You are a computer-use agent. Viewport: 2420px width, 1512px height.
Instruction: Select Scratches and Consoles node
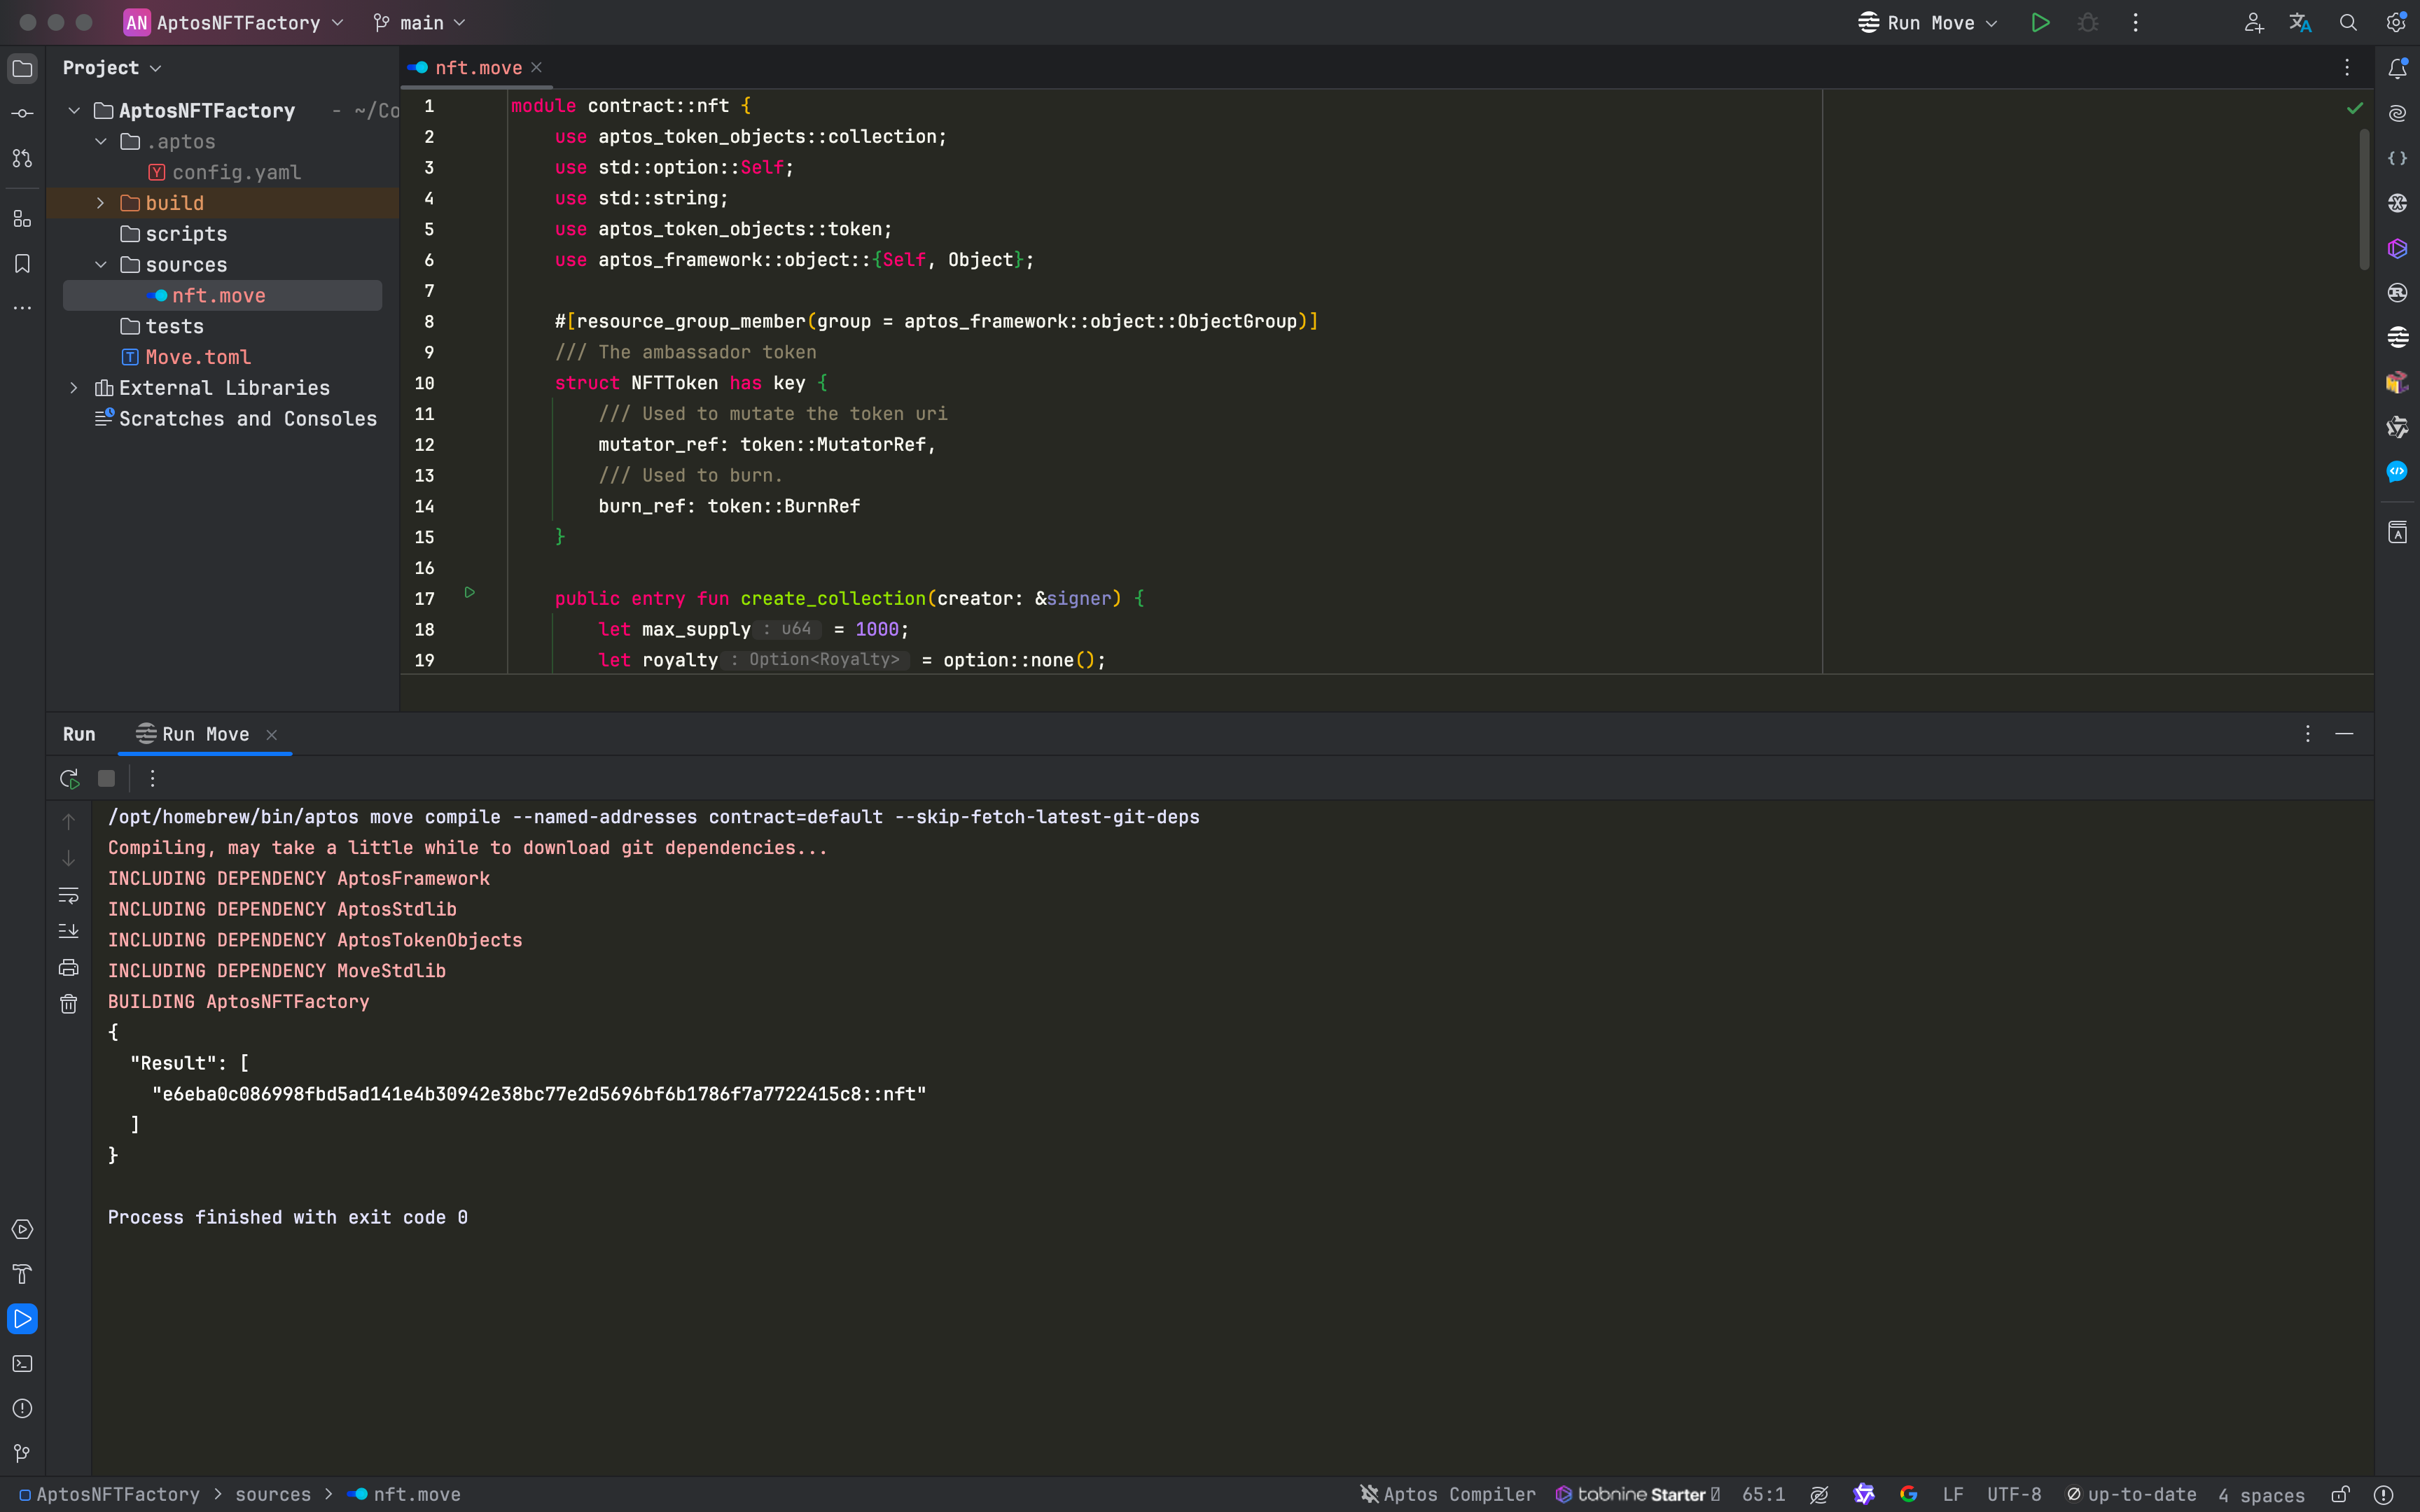(236, 419)
